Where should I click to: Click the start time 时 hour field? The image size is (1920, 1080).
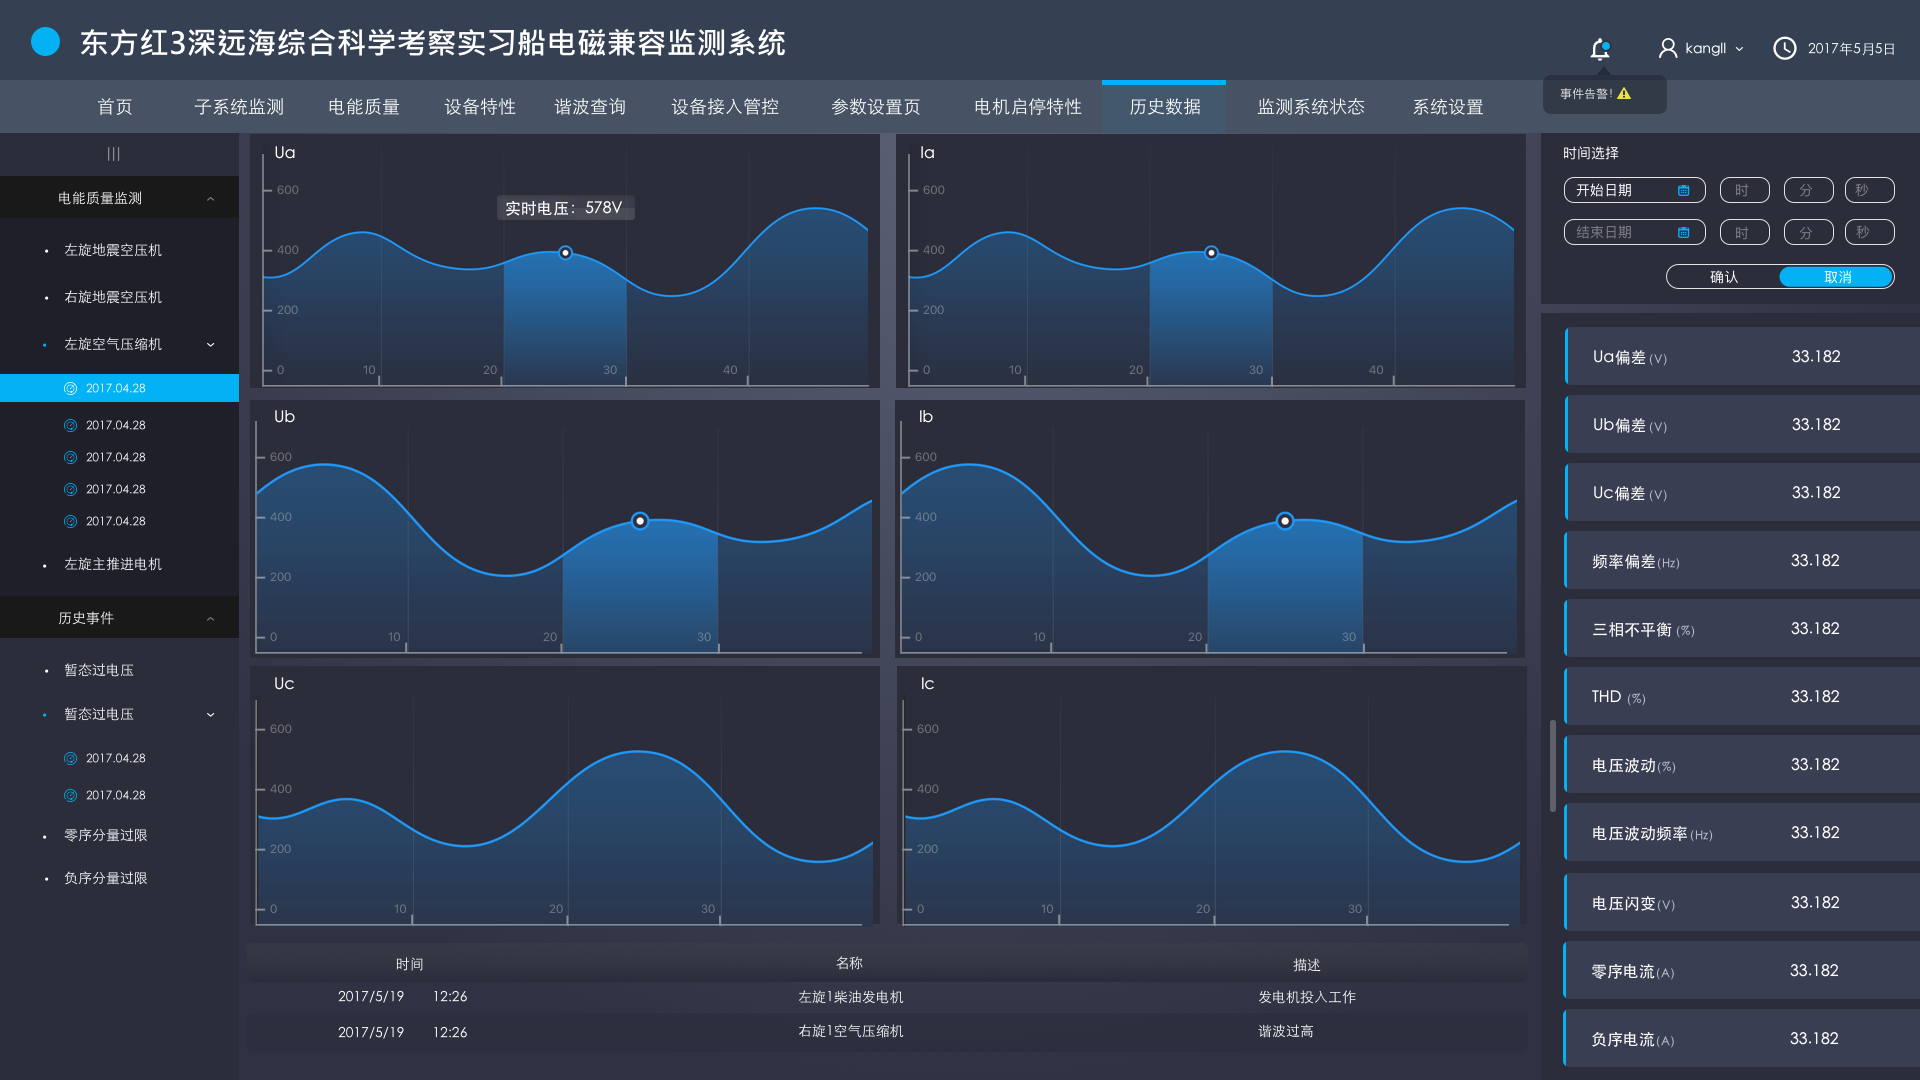coord(1743,190)
